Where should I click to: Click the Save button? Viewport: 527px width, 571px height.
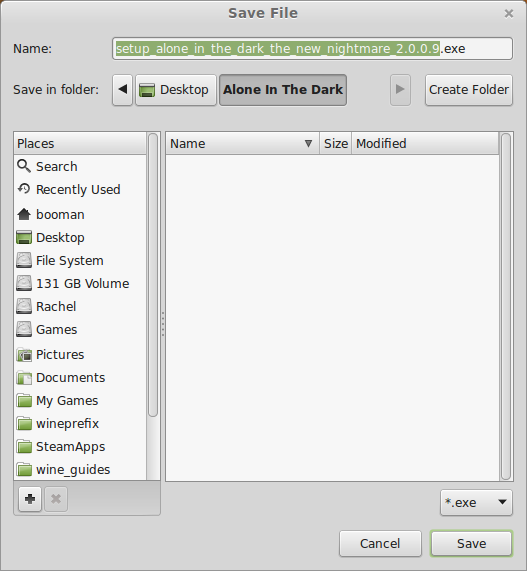point(471,543)
